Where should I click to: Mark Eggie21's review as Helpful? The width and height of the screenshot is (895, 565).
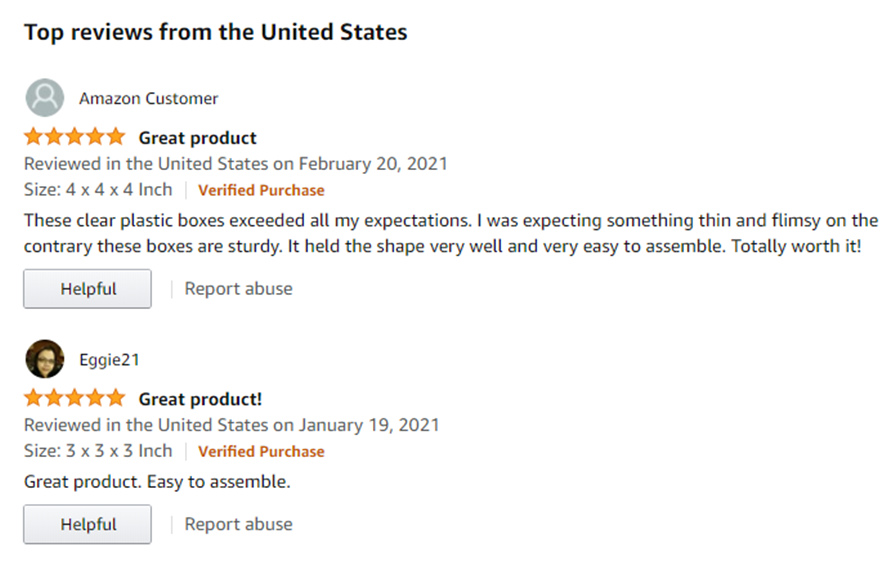click(x=88, y=524)
